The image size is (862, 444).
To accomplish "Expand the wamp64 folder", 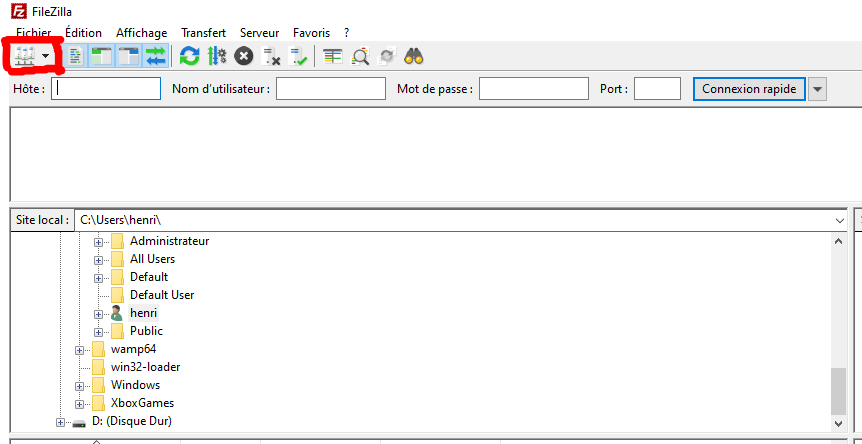I will pos(79,350).
